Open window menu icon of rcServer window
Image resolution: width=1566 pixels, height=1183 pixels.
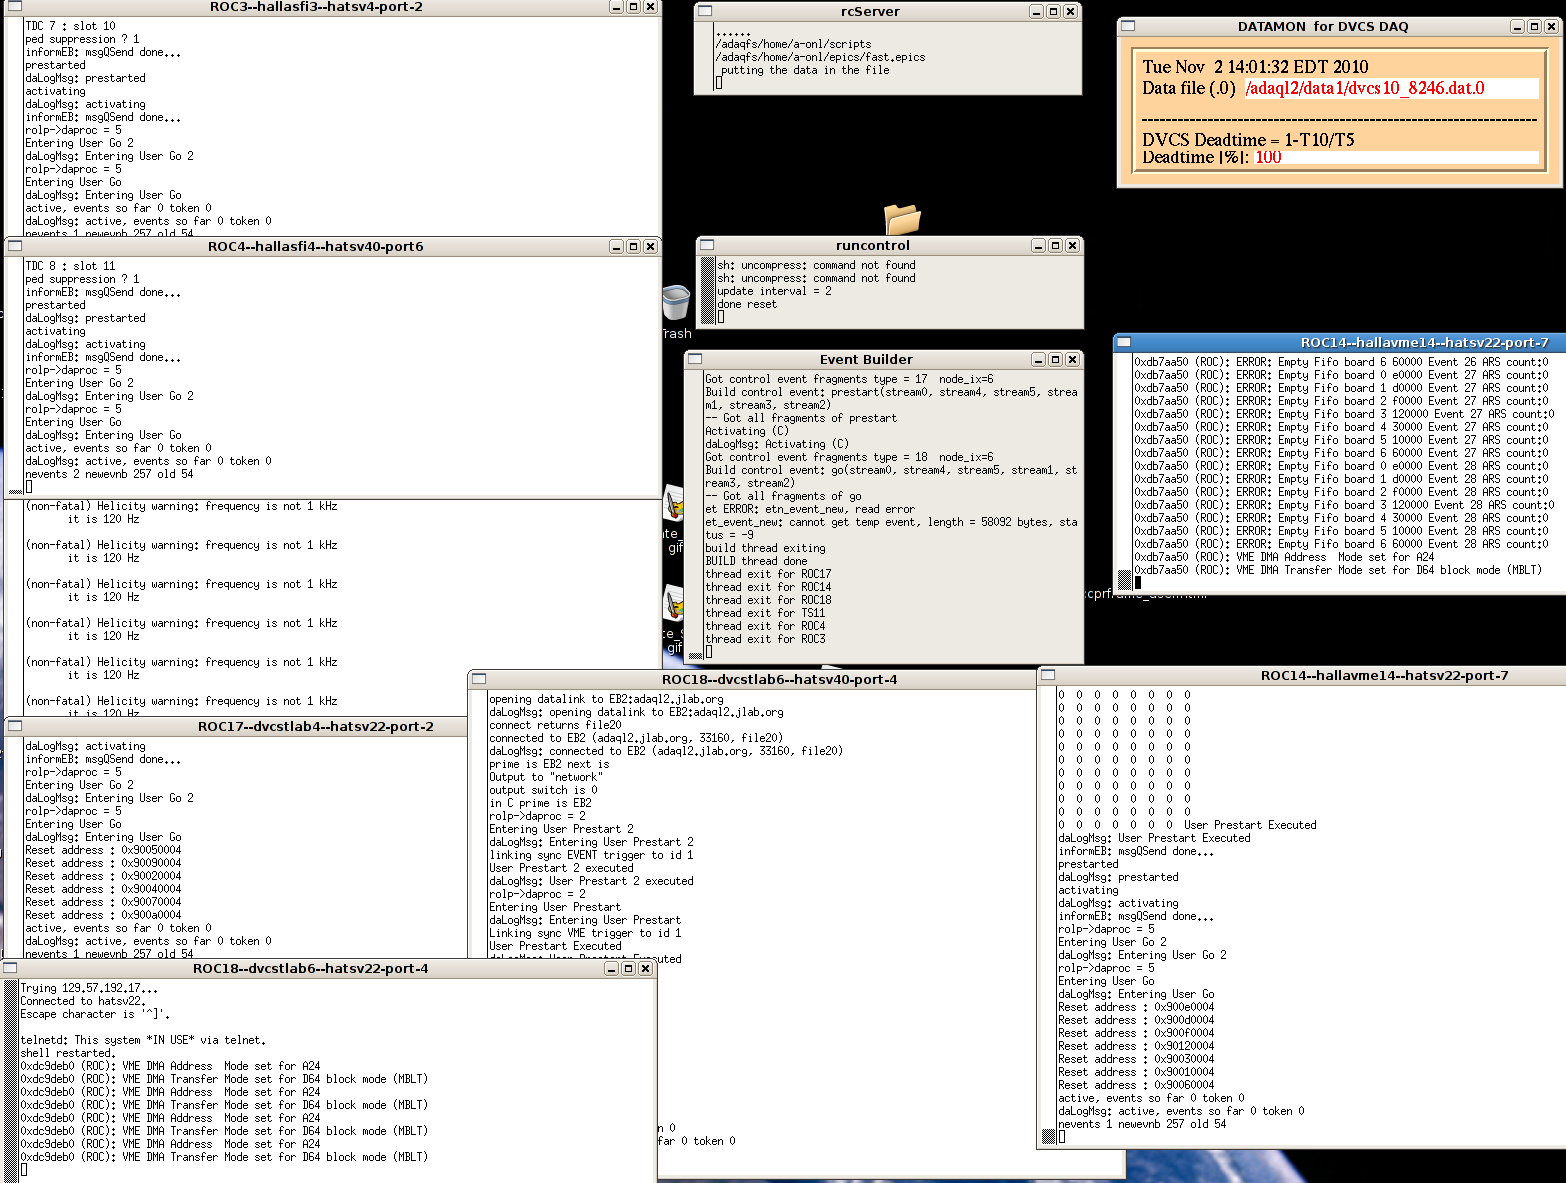(704, 11)
